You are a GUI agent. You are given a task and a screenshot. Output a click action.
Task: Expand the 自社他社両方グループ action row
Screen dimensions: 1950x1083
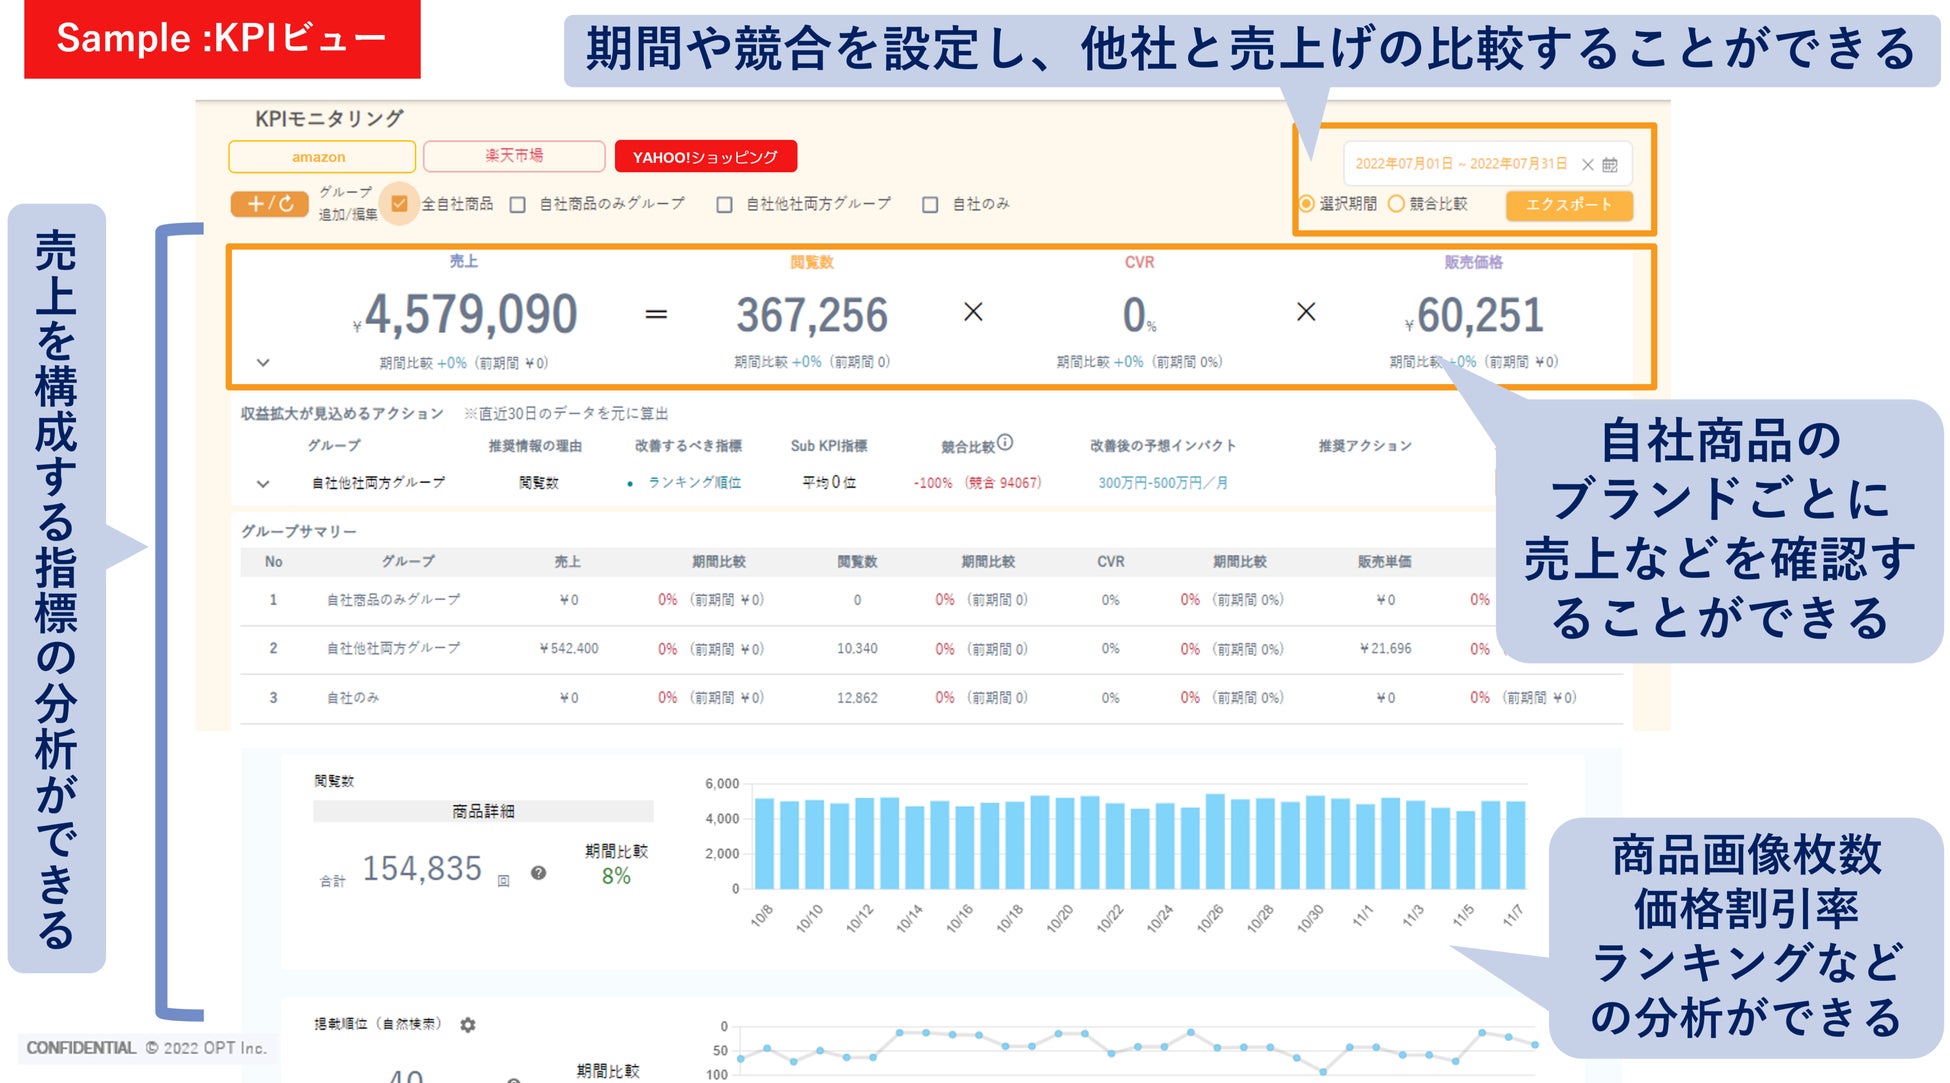(263, 483)
